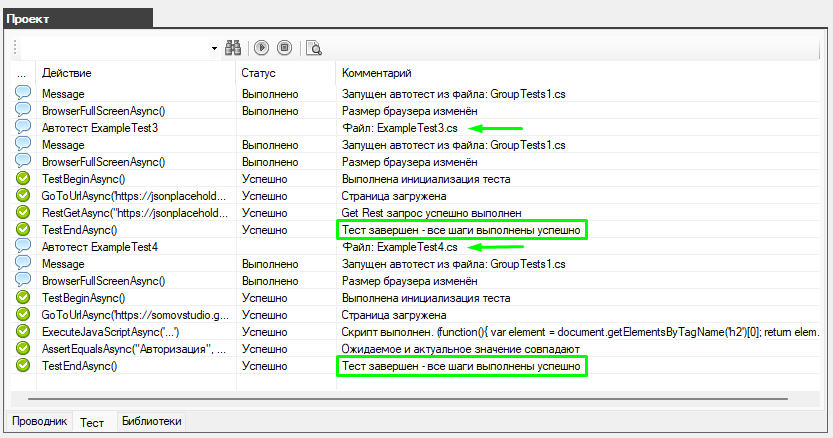Open the toolbar combo box dropdown arrow
Viewport: 833px width, 438px height.
click(x=214, y=47)
